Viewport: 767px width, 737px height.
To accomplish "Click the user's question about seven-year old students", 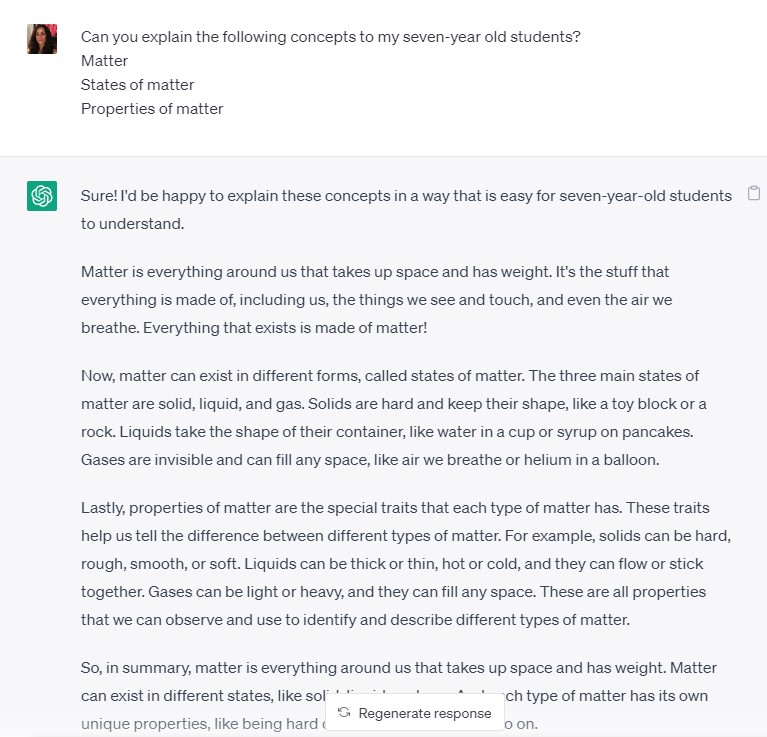I will 331,37.
